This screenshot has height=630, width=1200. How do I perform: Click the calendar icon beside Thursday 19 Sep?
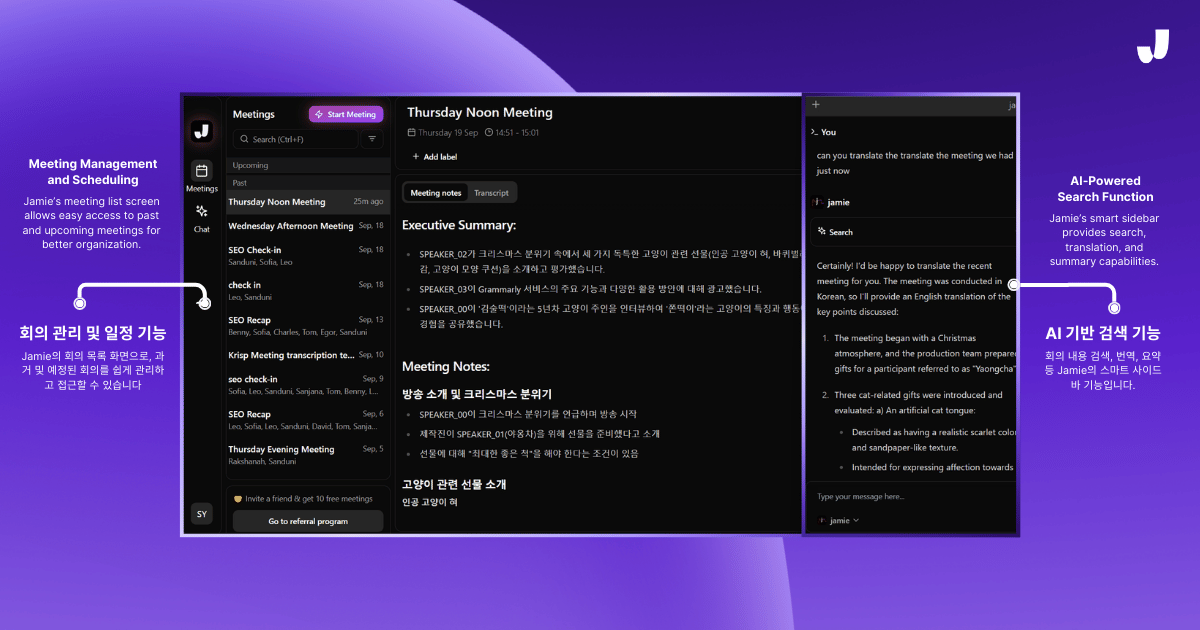(411, 132)
